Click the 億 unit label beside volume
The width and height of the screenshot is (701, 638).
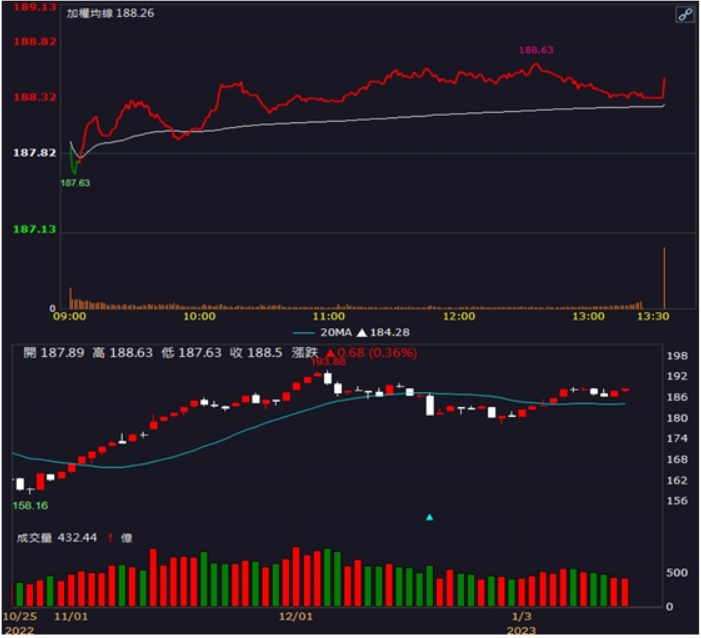tap(127, 538)
